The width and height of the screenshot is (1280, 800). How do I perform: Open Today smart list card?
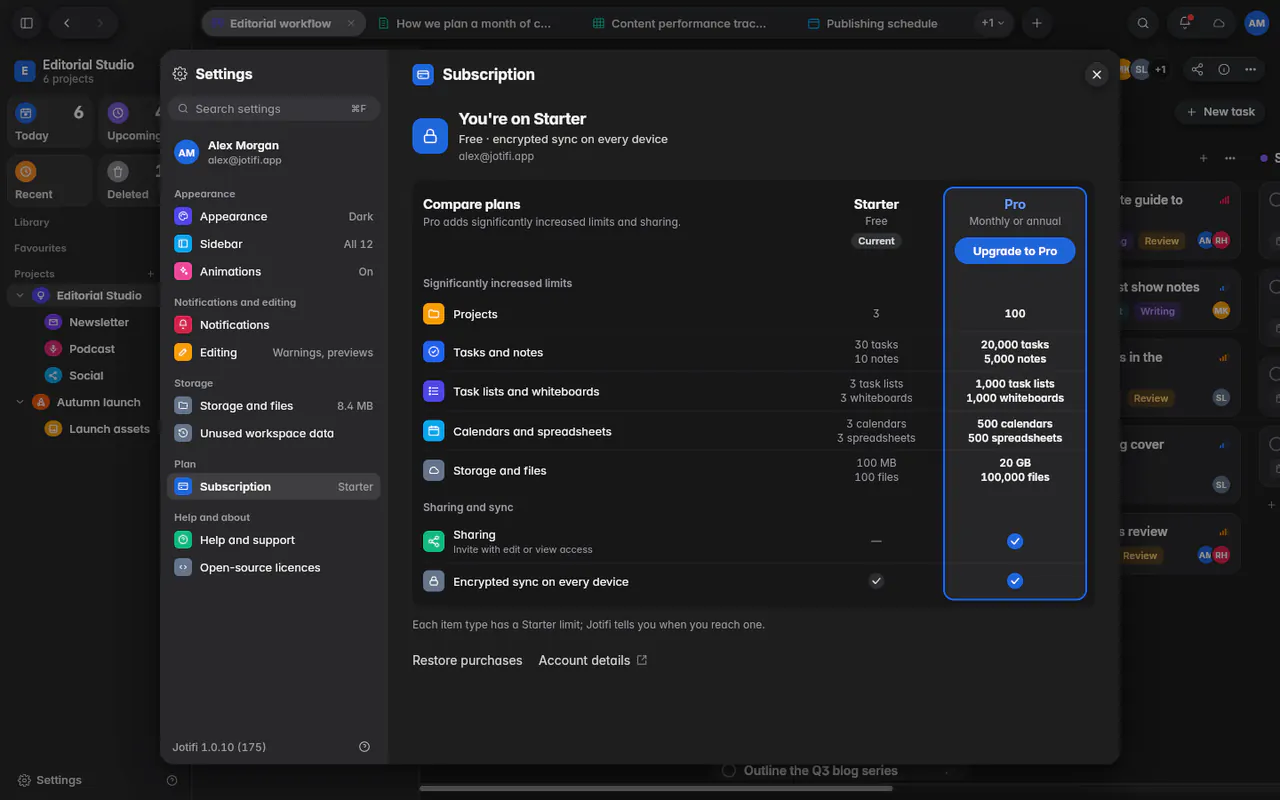(x=49, y=122)
